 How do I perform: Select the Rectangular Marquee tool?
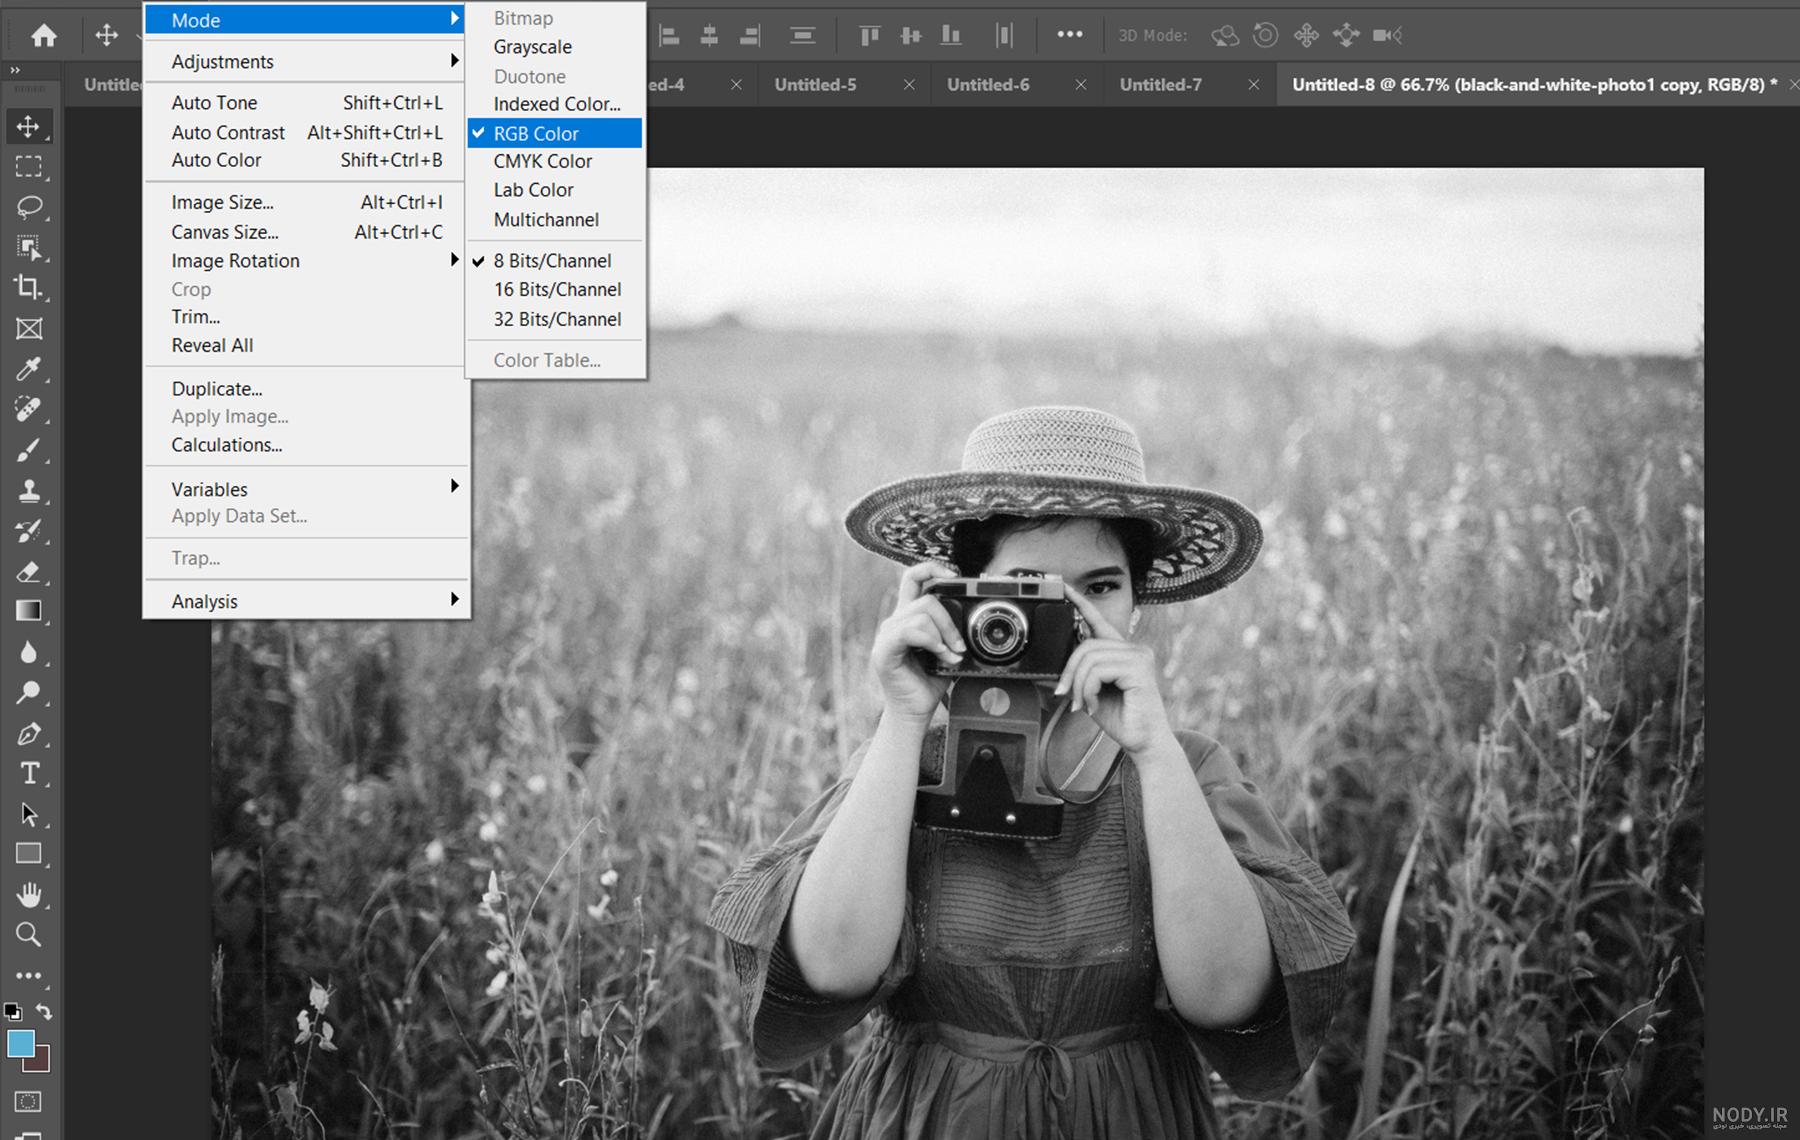click(28, 167)
